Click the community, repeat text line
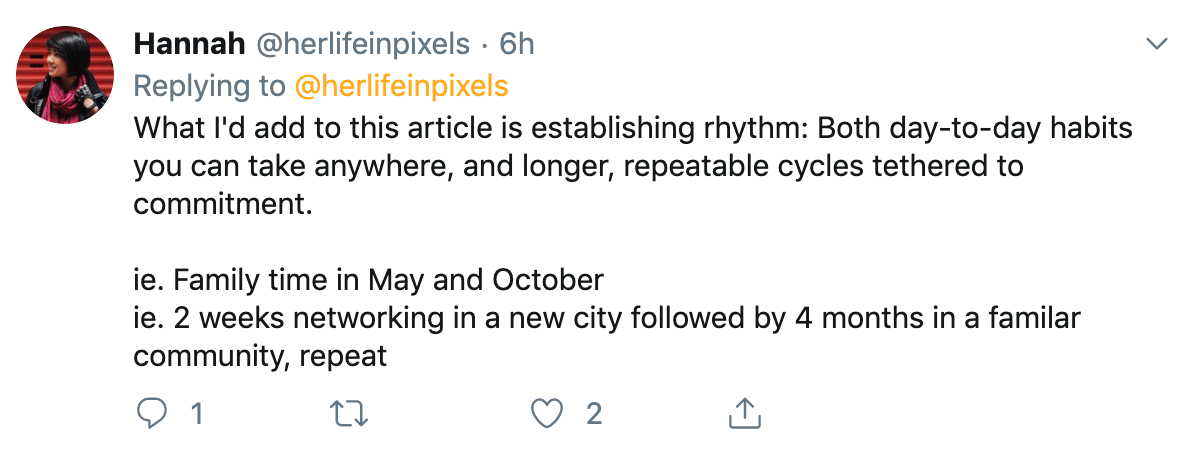 coord(260,356)
